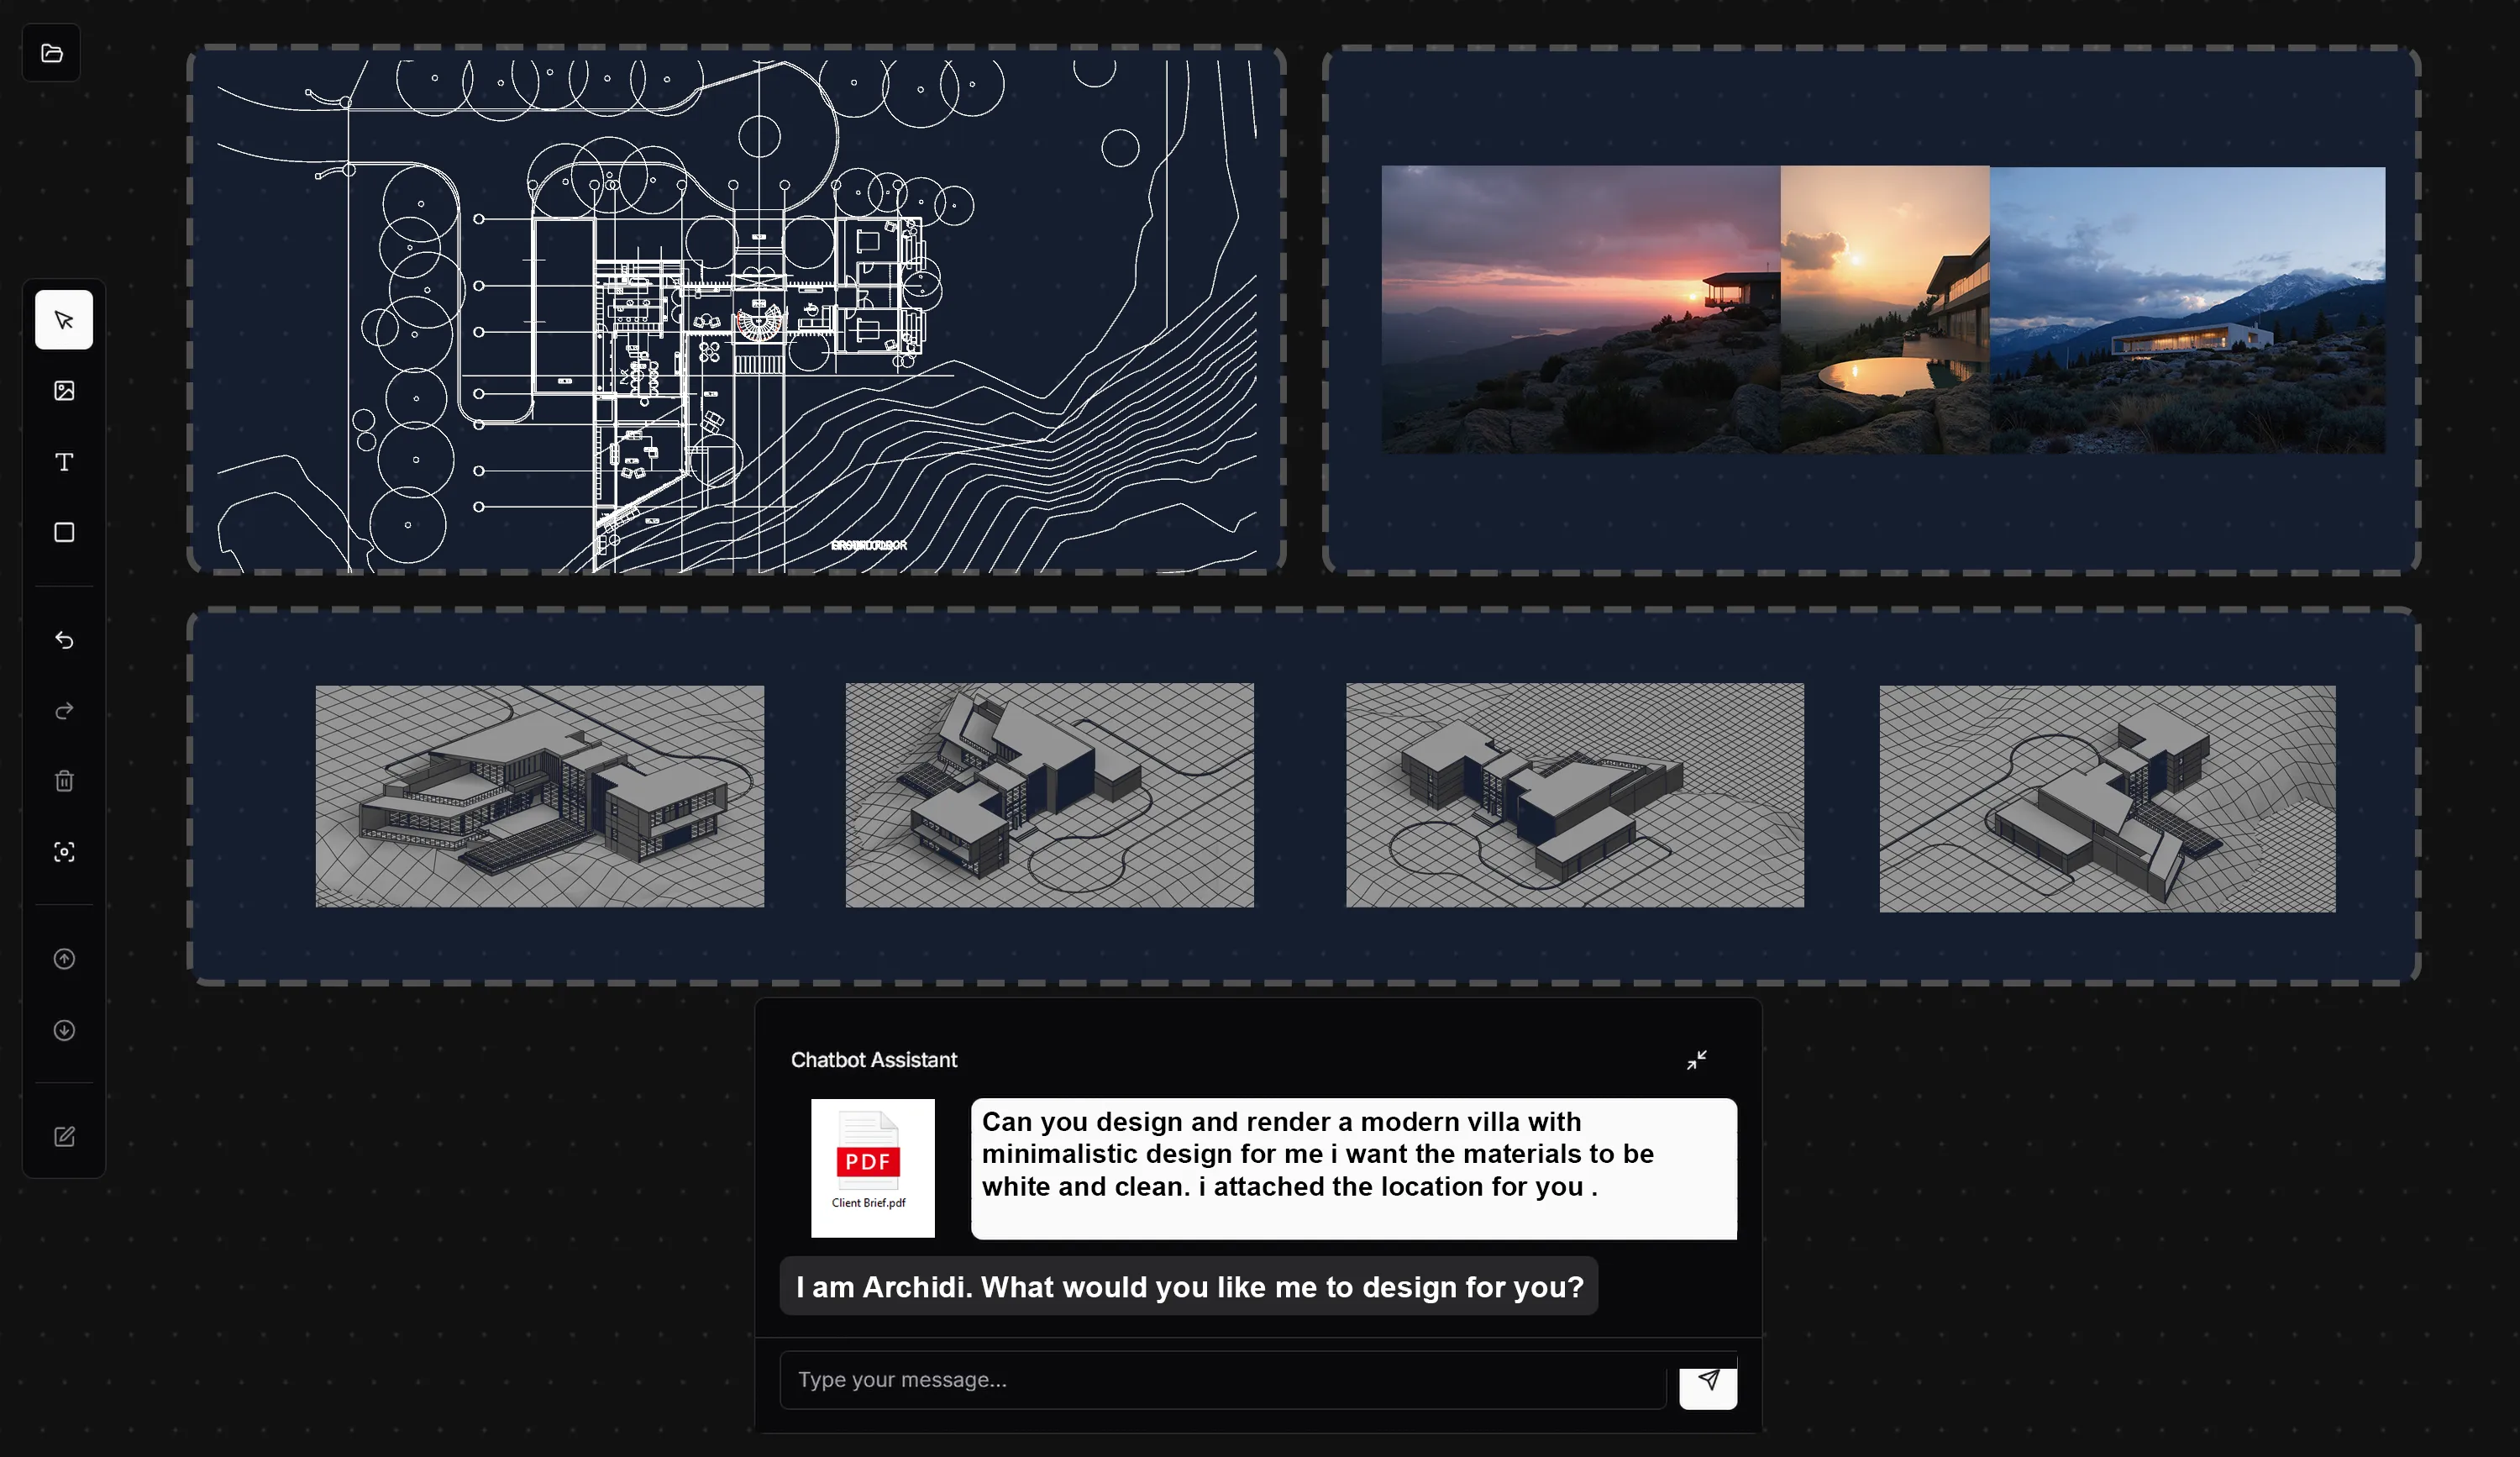Select the first 3D massing model image
Viewport: 2520px width, 1457px height.
(539, 796)
